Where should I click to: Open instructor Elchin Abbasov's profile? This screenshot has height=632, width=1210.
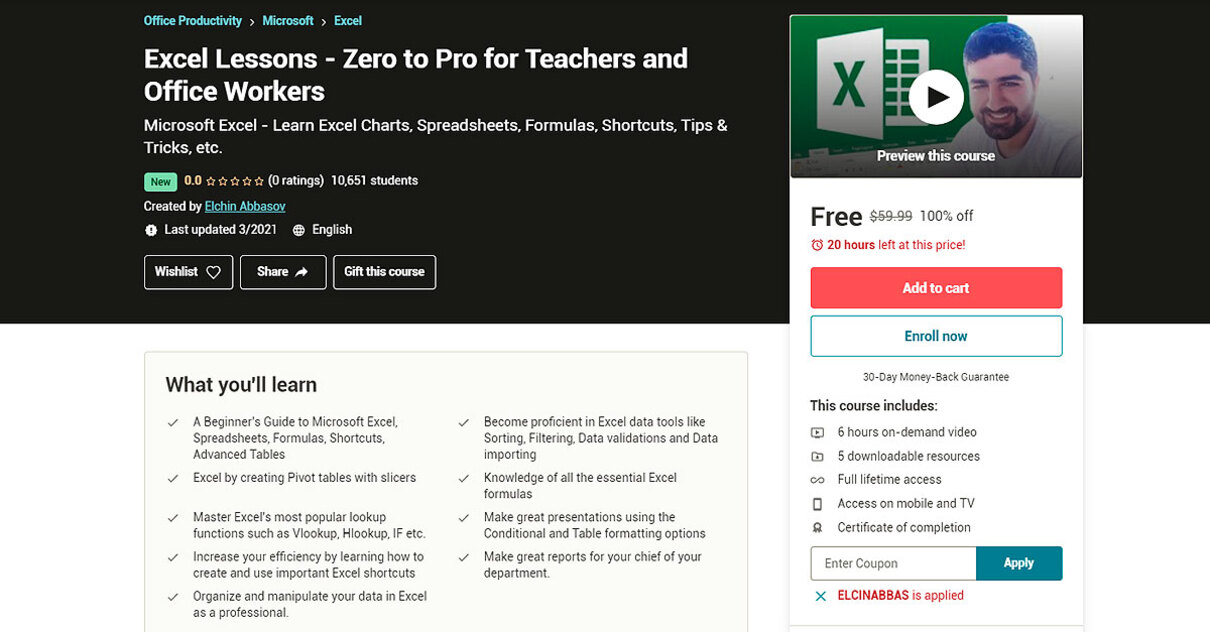(x=245, y=206)
